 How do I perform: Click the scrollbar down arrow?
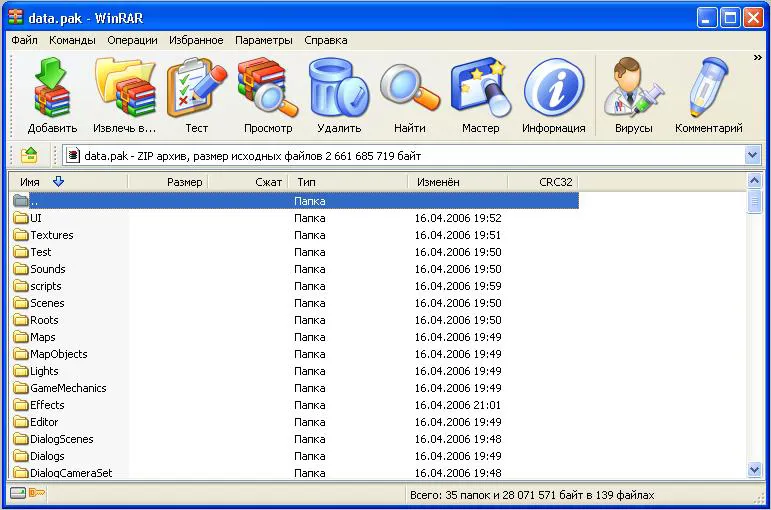(754, 470)
